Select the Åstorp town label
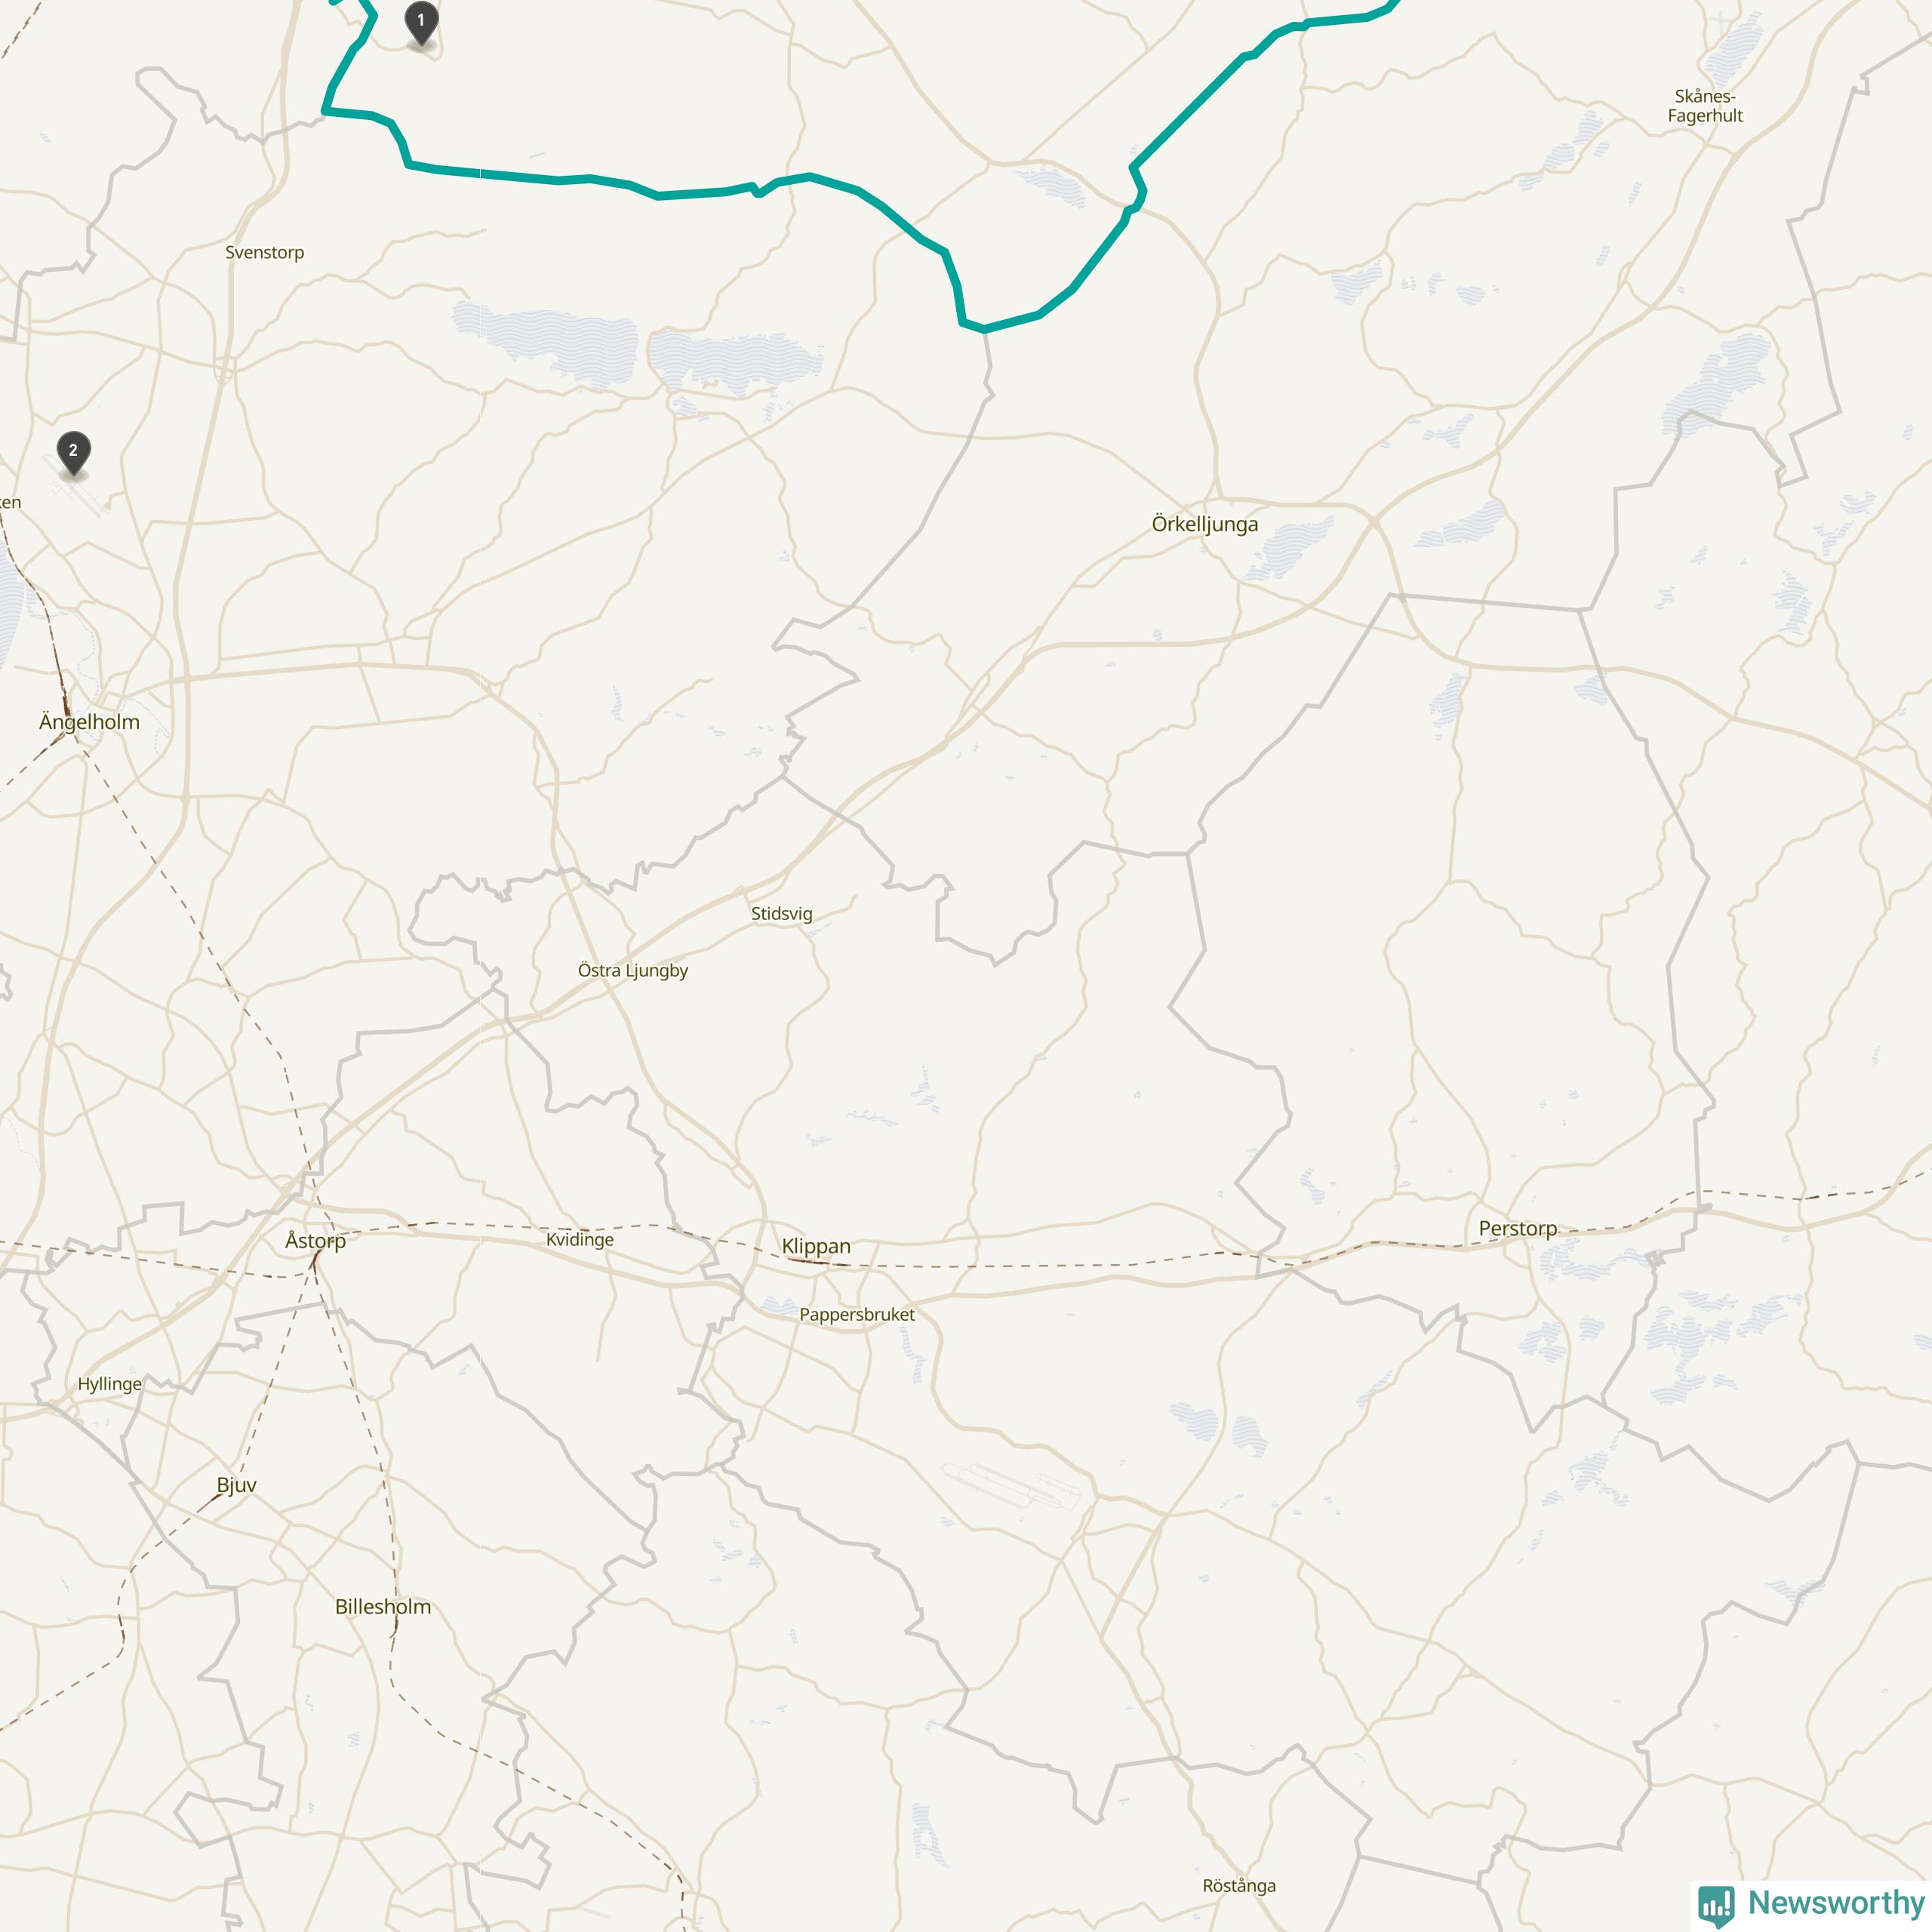 315,1240
